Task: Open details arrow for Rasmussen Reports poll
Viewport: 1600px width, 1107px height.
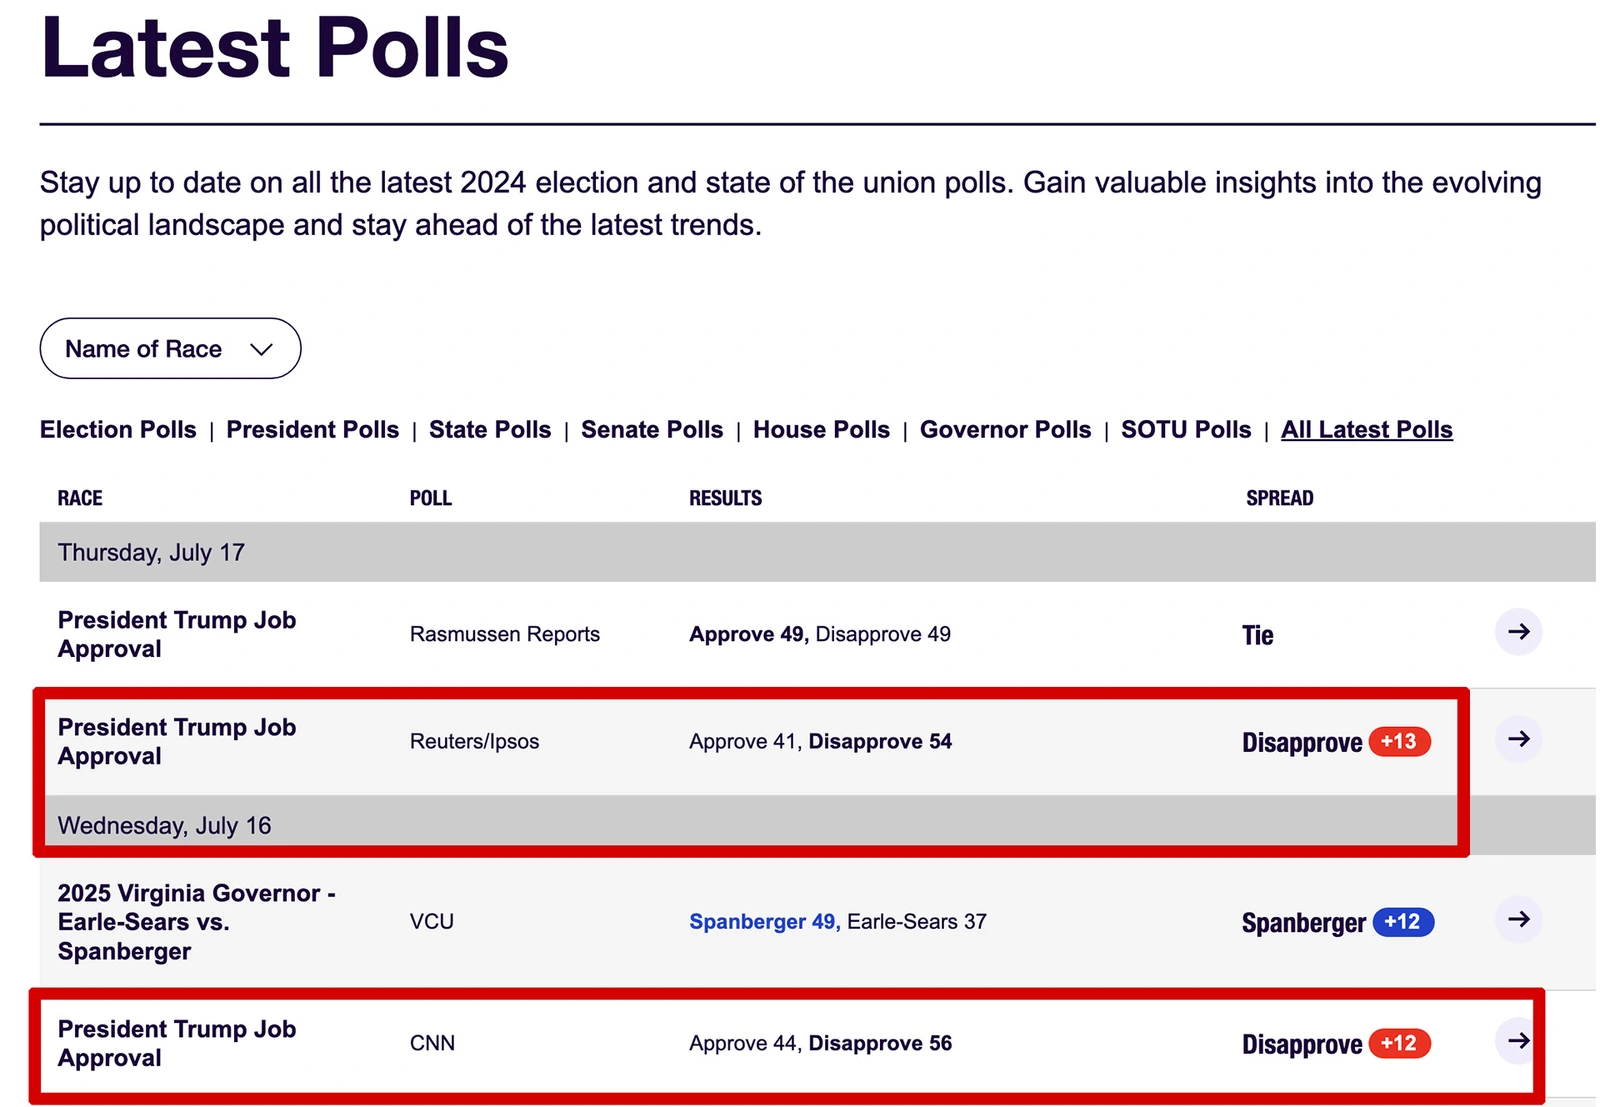Action: coord(1518,632)
